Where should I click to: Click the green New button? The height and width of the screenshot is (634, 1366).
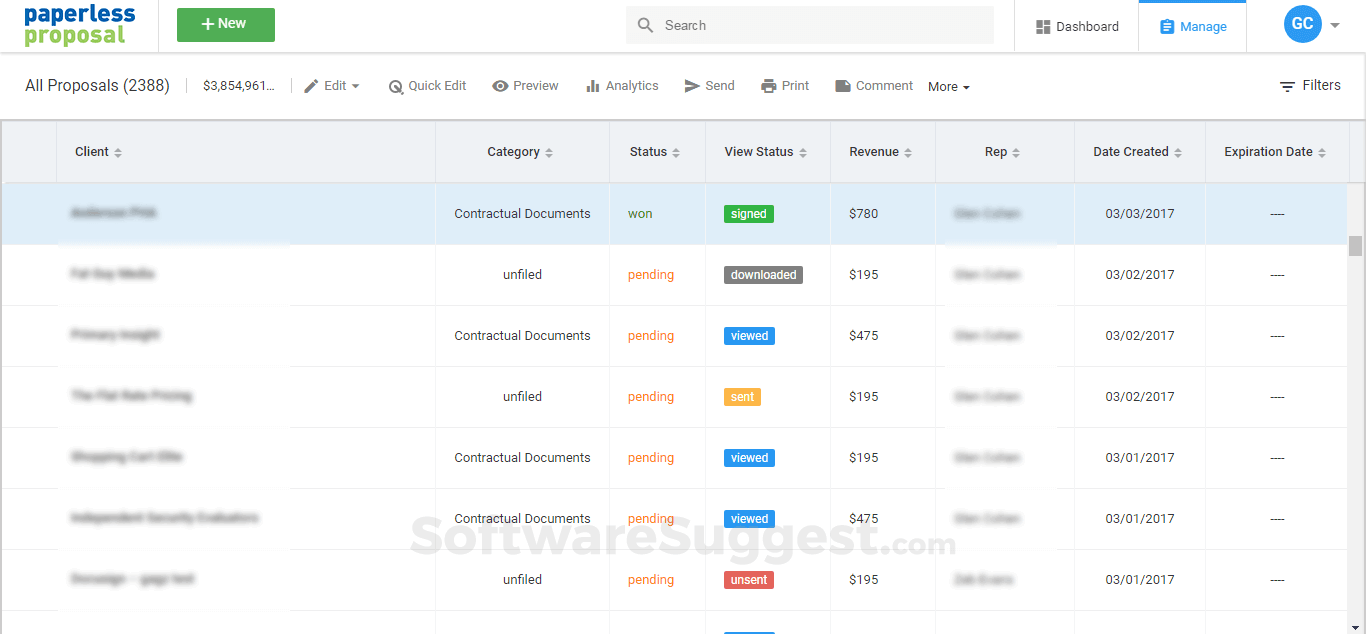pyautogui.click(x=226, y=25)
